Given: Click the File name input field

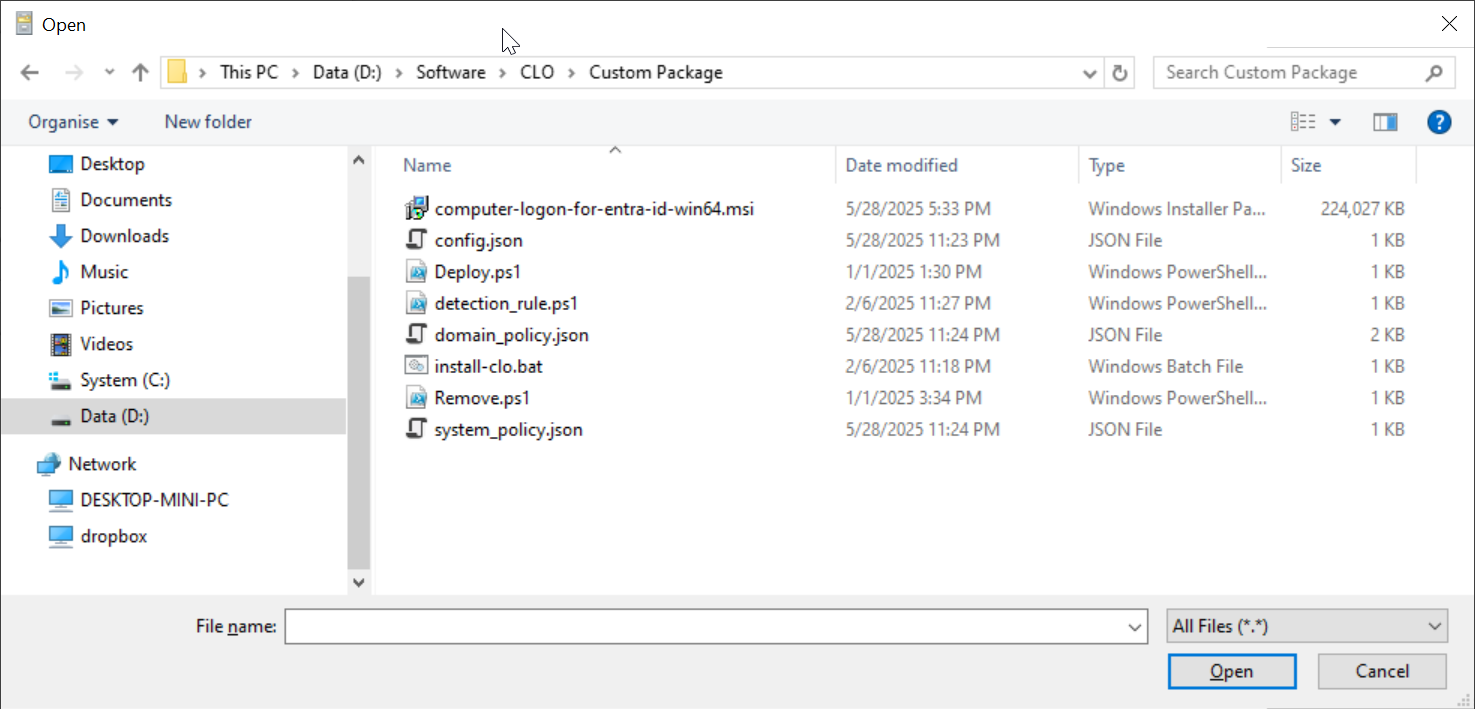Looking at the screenshot, I should click(705, 626).
